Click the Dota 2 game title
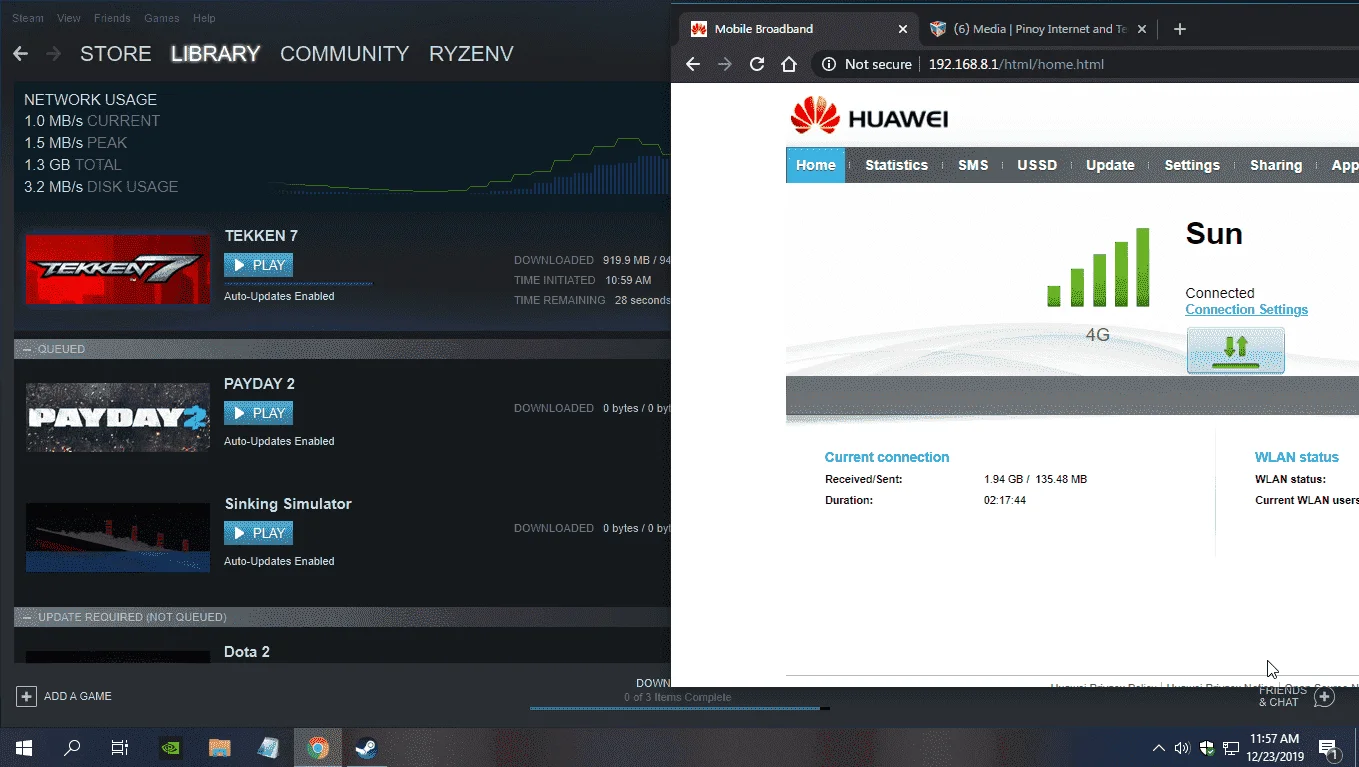Screen dimensions: 1359x767 point(247,652)
